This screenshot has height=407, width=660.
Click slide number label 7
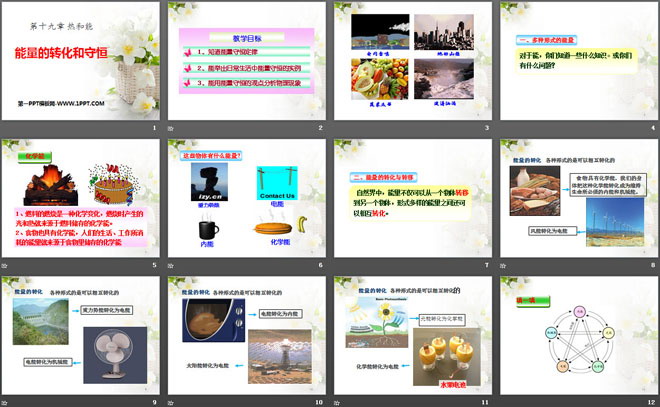click(487, 265)
